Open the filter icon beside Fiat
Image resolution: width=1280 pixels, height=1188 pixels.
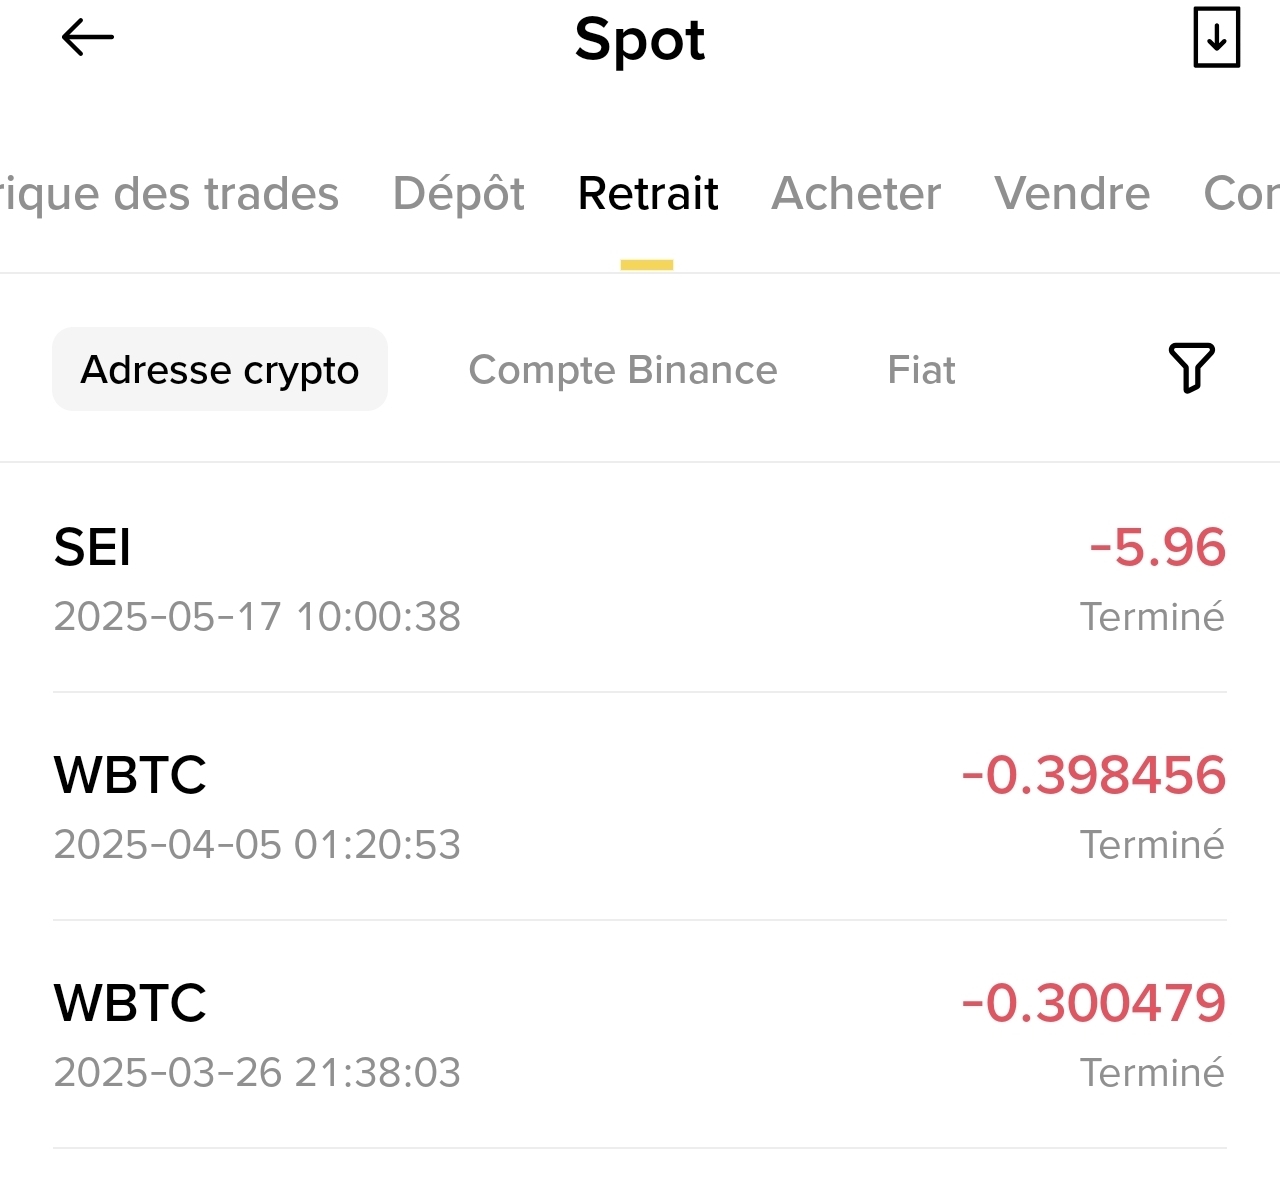[x=1191, y=368]
